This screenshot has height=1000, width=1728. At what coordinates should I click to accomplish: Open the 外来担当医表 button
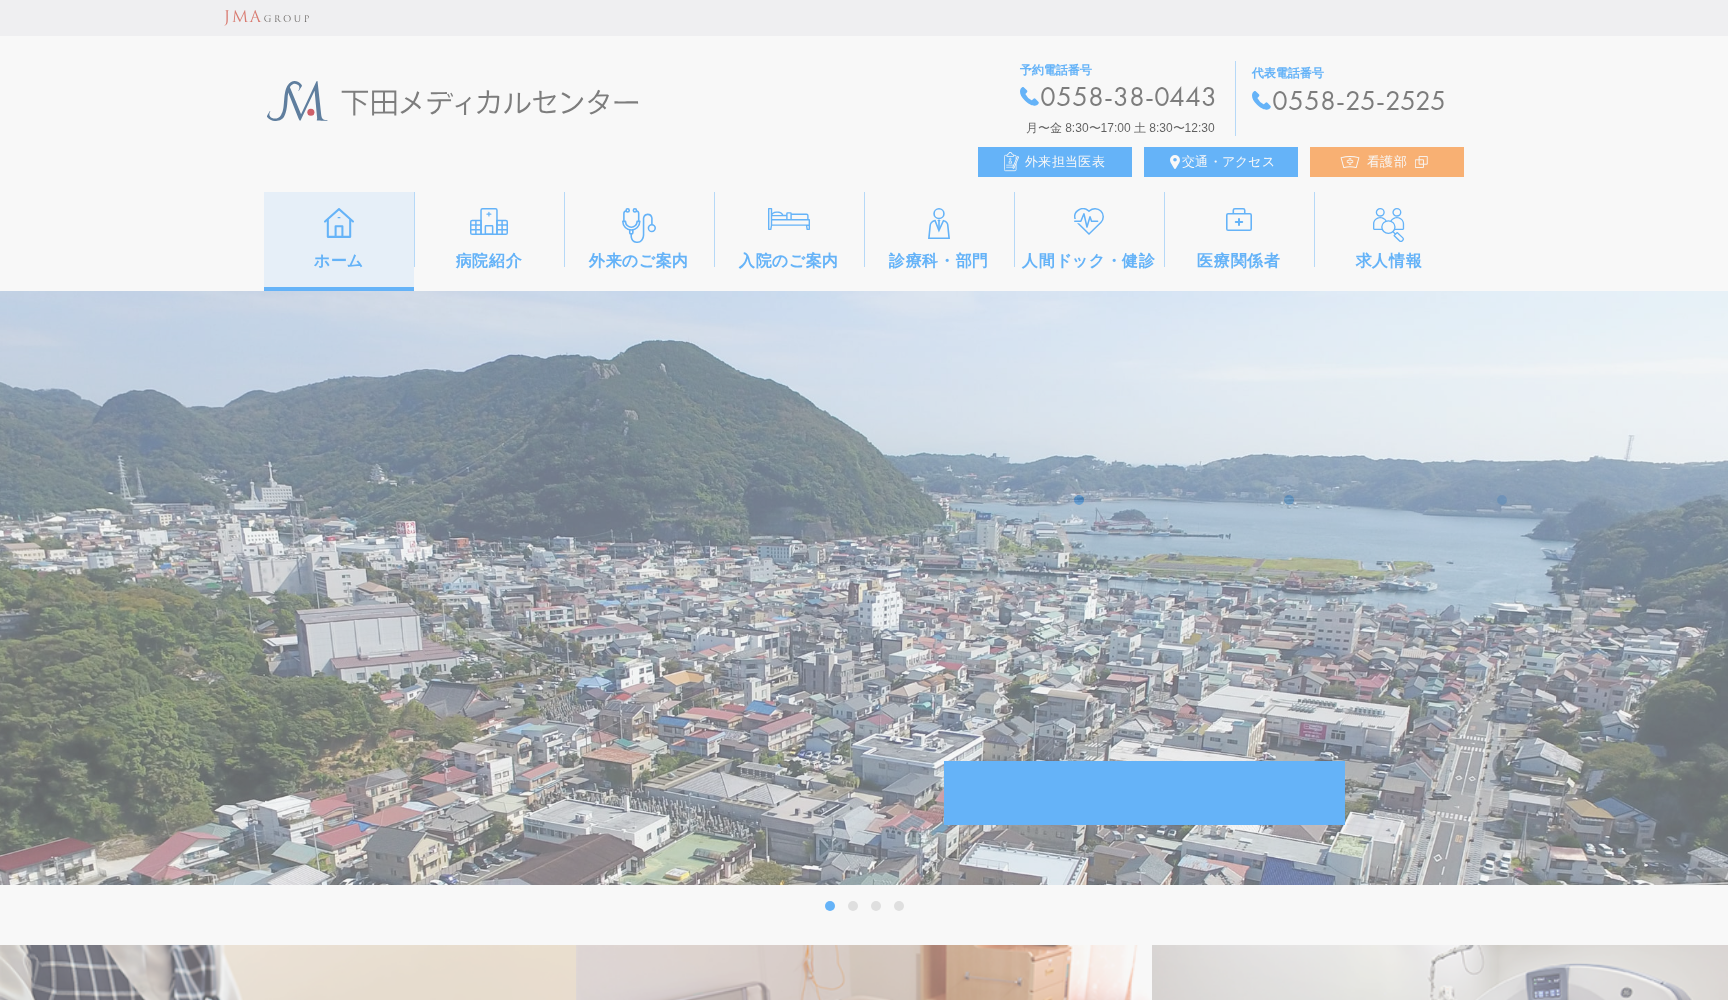click(x=1055, y=162)
